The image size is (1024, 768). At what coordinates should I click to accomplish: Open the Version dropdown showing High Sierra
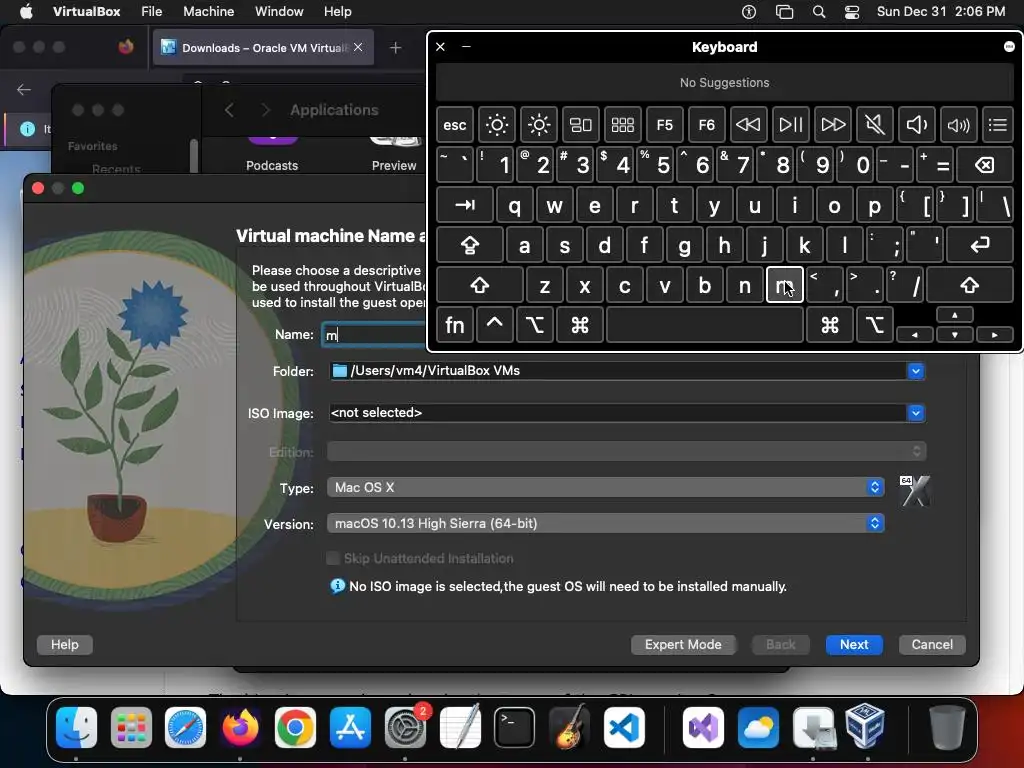point(605,523)
